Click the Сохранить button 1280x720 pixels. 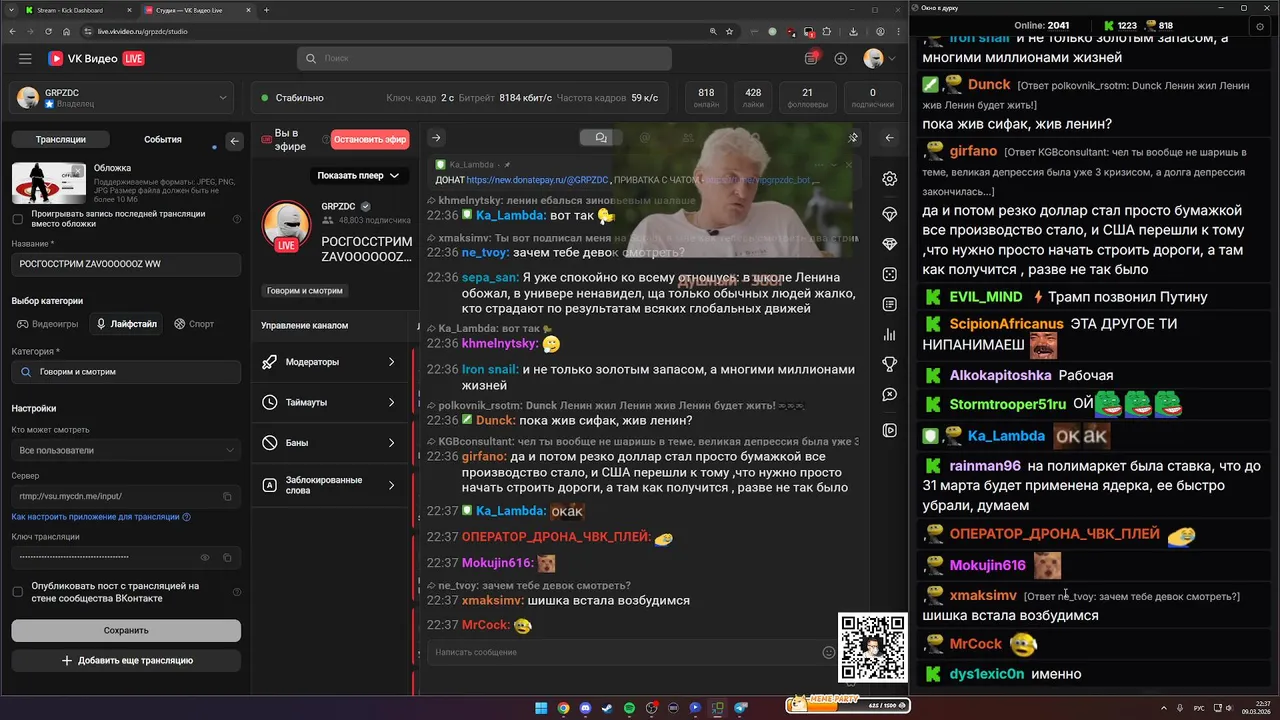(x=126, y=630)
